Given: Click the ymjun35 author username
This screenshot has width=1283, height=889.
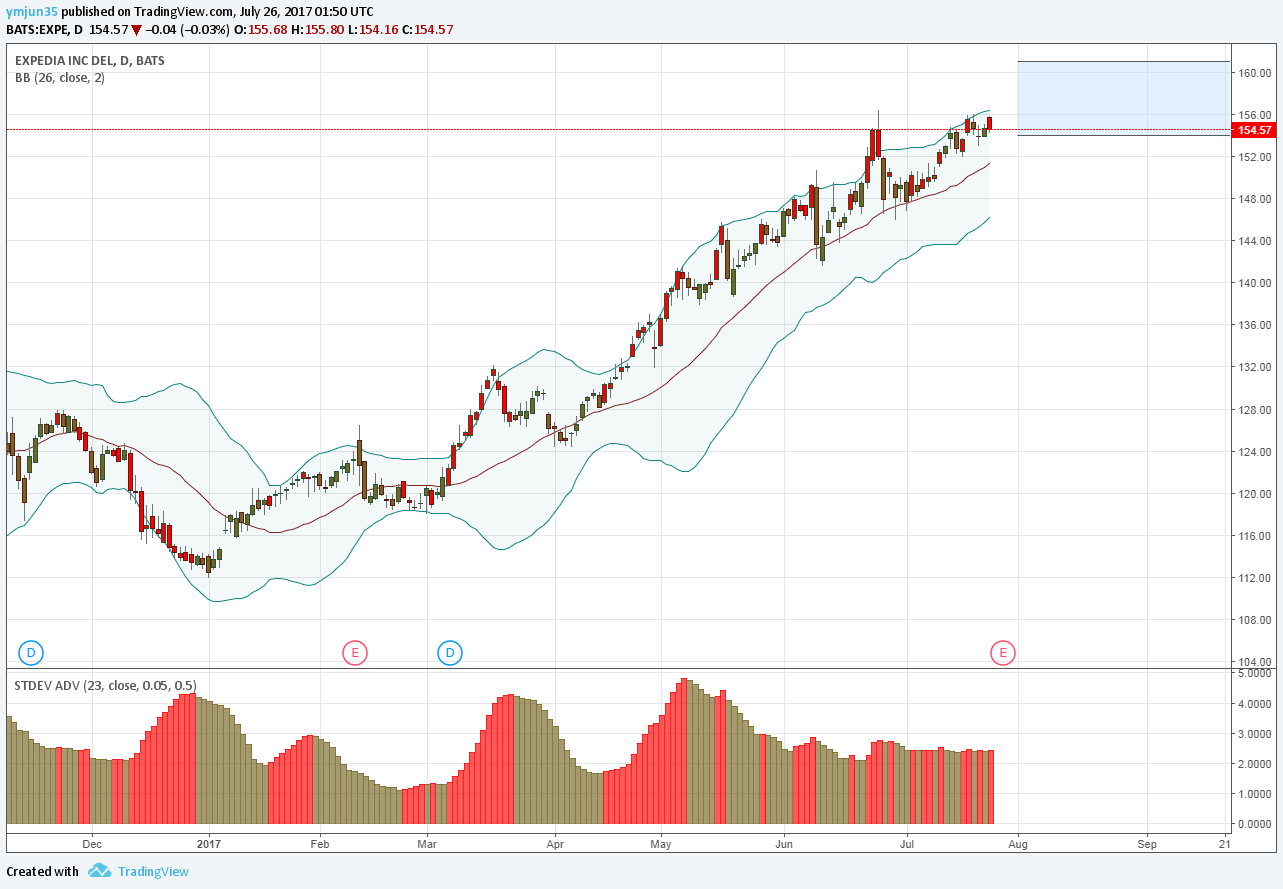Looking at the screenshot, I should 31,12.
